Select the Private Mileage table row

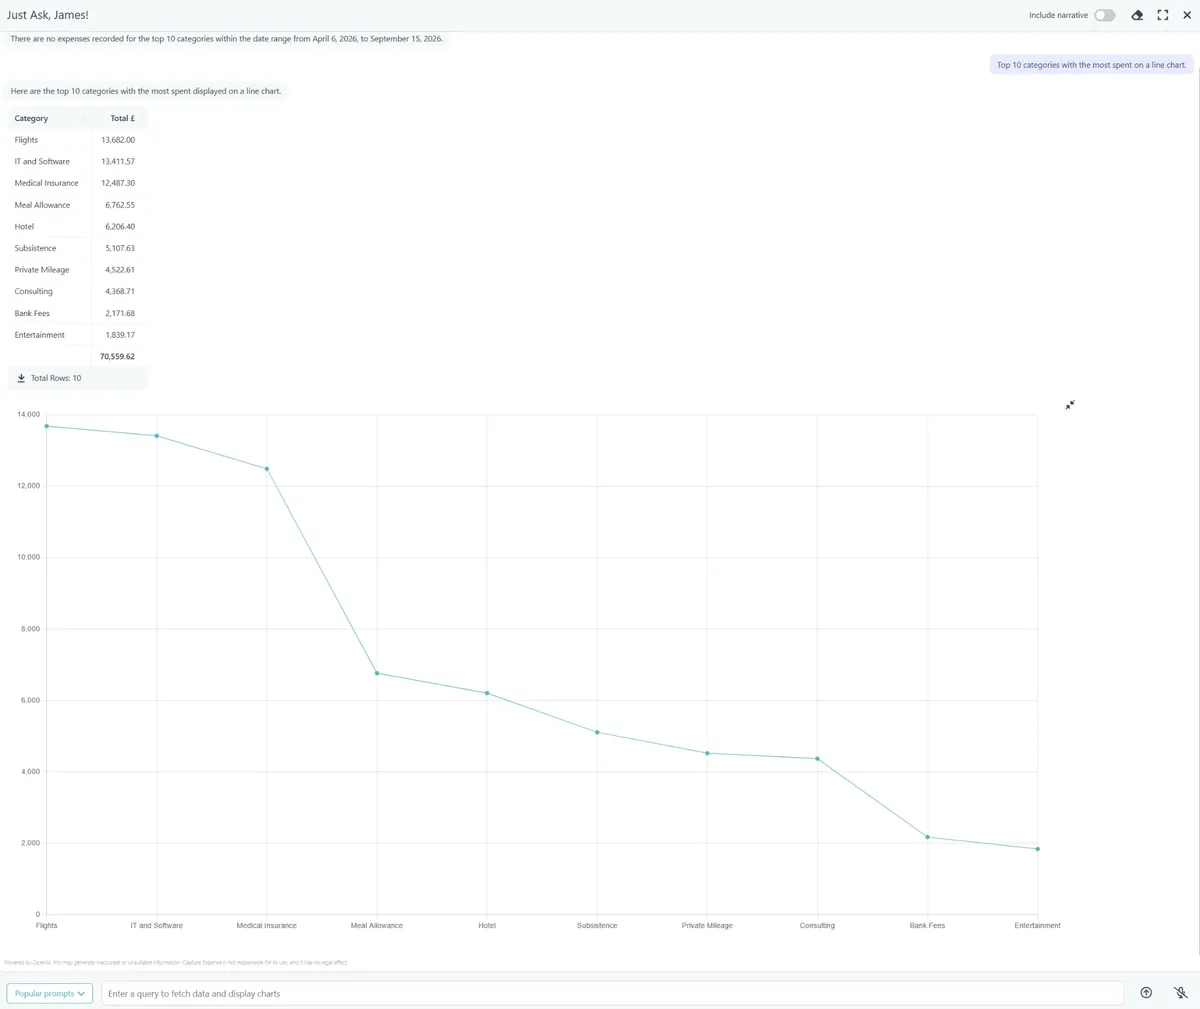tap(77, 270)
